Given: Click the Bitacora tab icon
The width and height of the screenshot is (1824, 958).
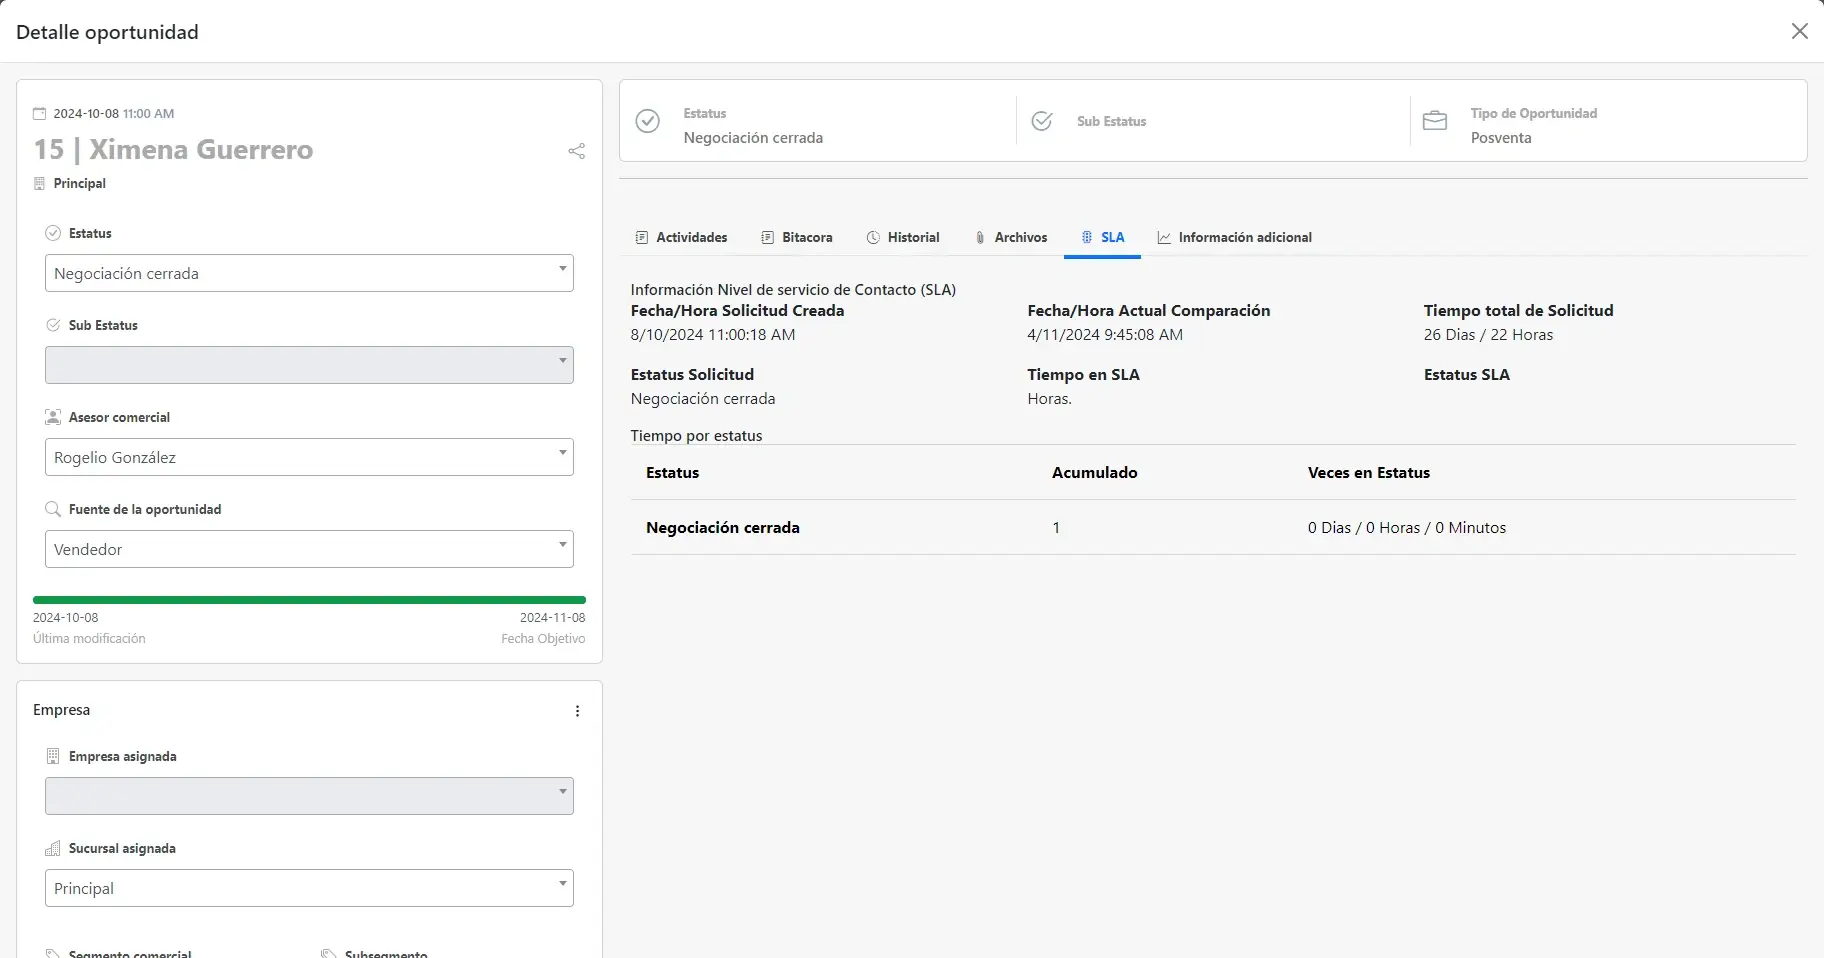Looking at the screenshot, I should tap(768, 238).
